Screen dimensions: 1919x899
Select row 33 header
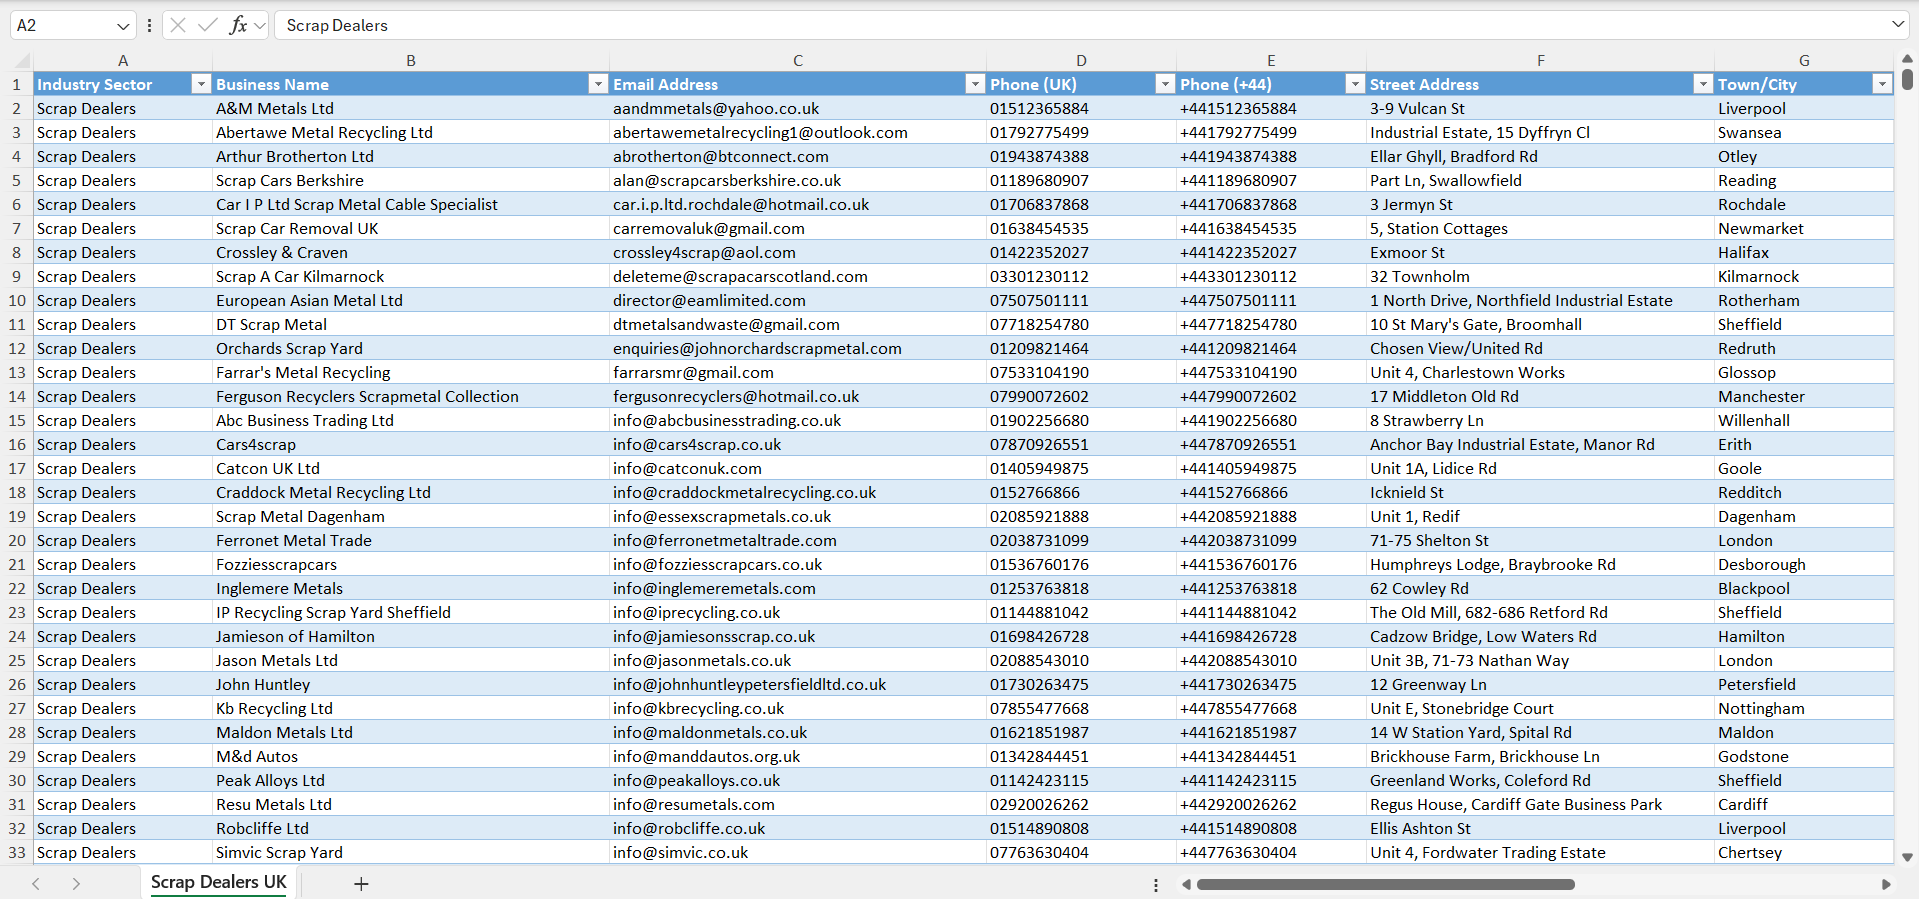pyautogui.click(x=16, y=852)
